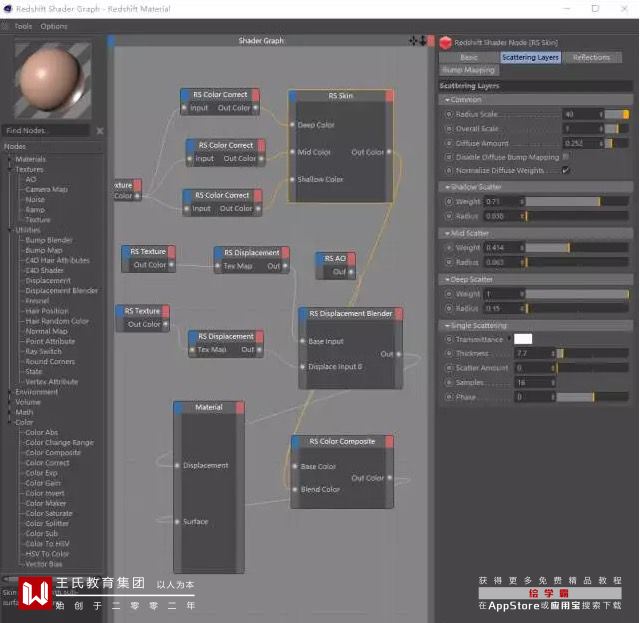The image size is (640, 623).
Task: Click the clear X icon beside Find Nodes
Action: click(100, 131)
